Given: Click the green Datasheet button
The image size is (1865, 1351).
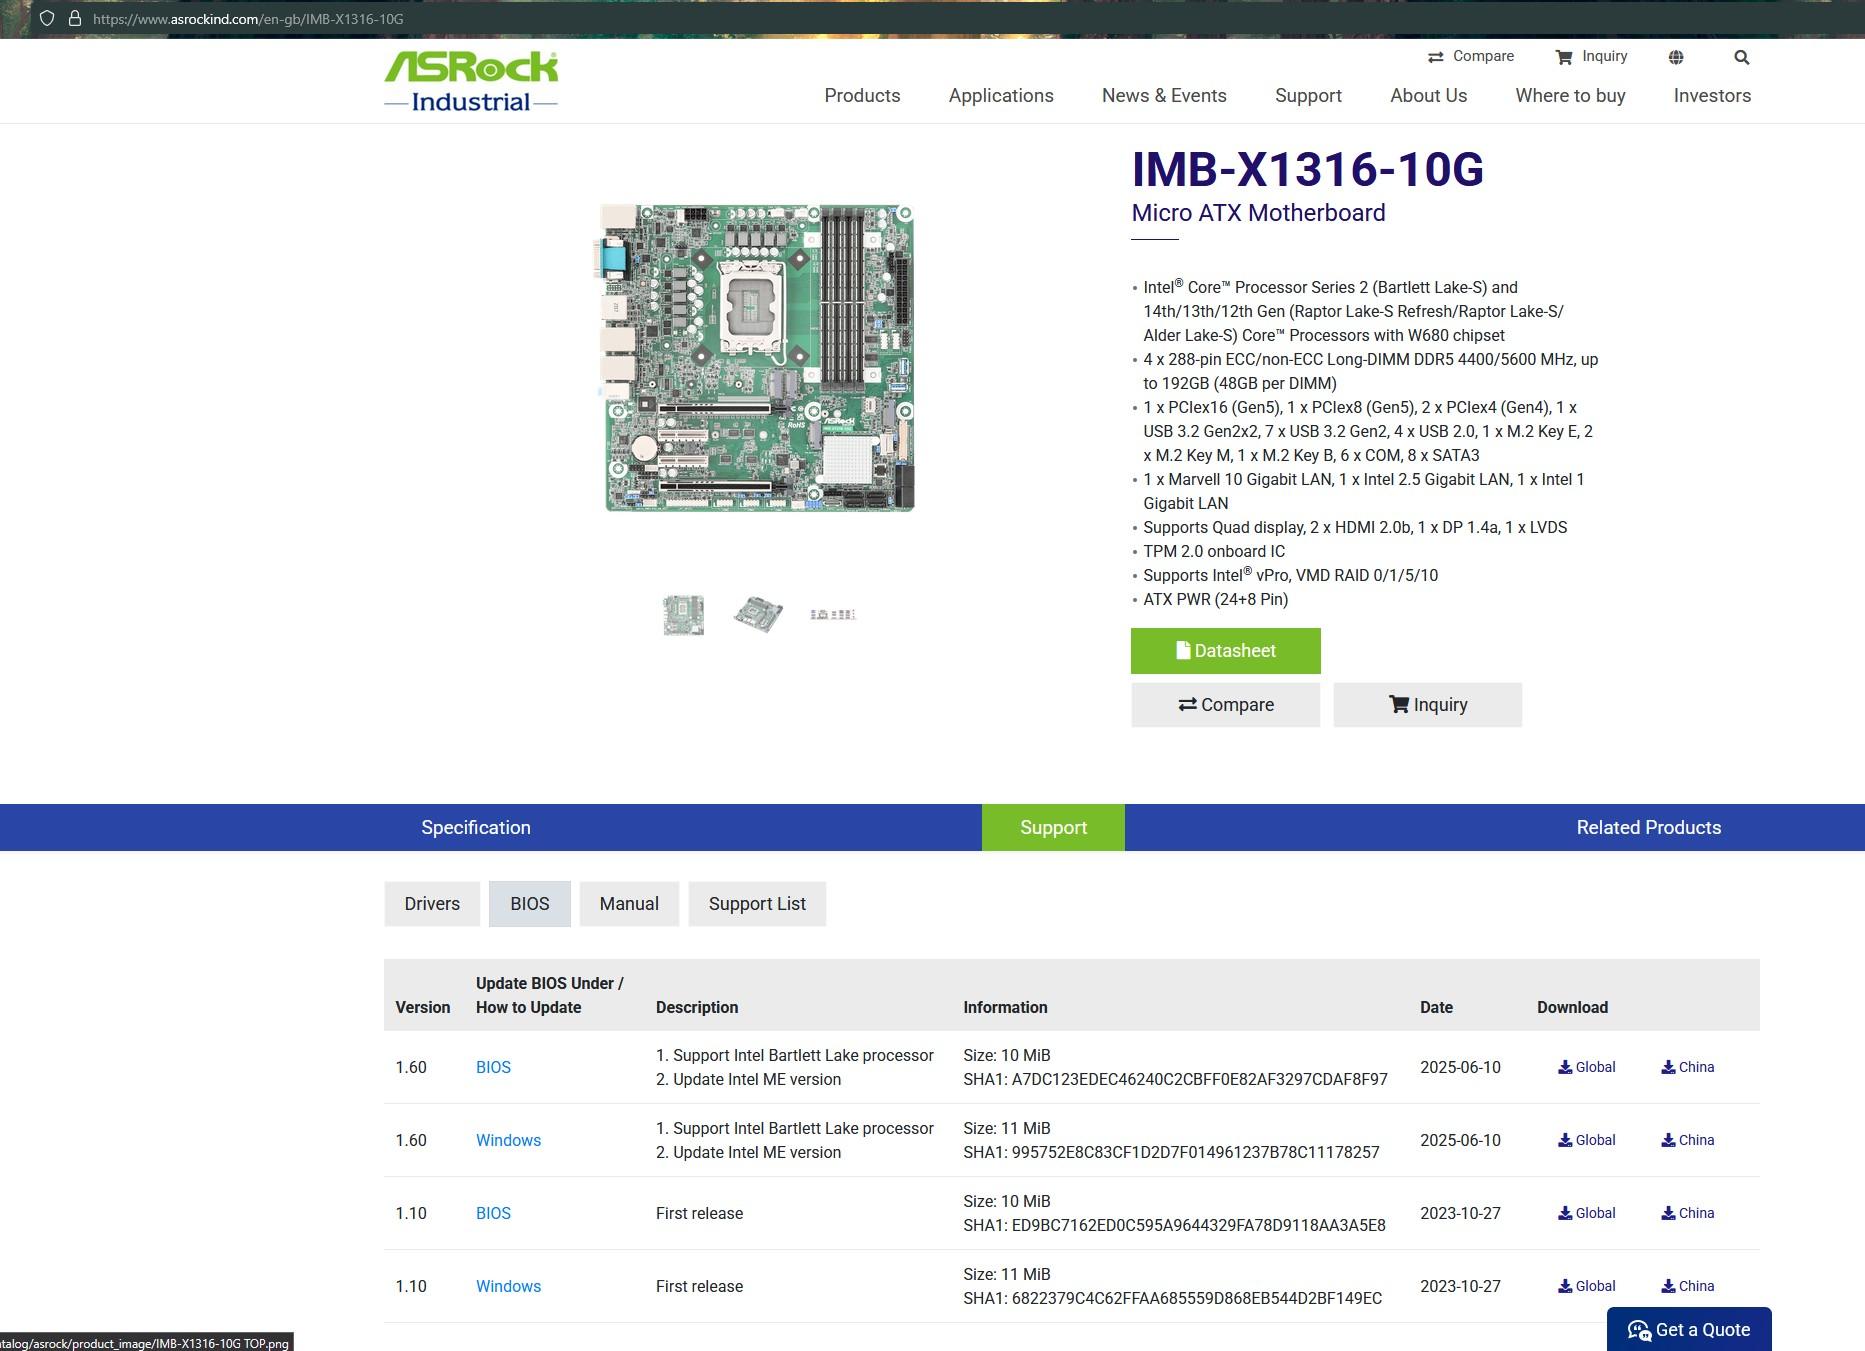Looking at the screenshot, I should 1225,651.
